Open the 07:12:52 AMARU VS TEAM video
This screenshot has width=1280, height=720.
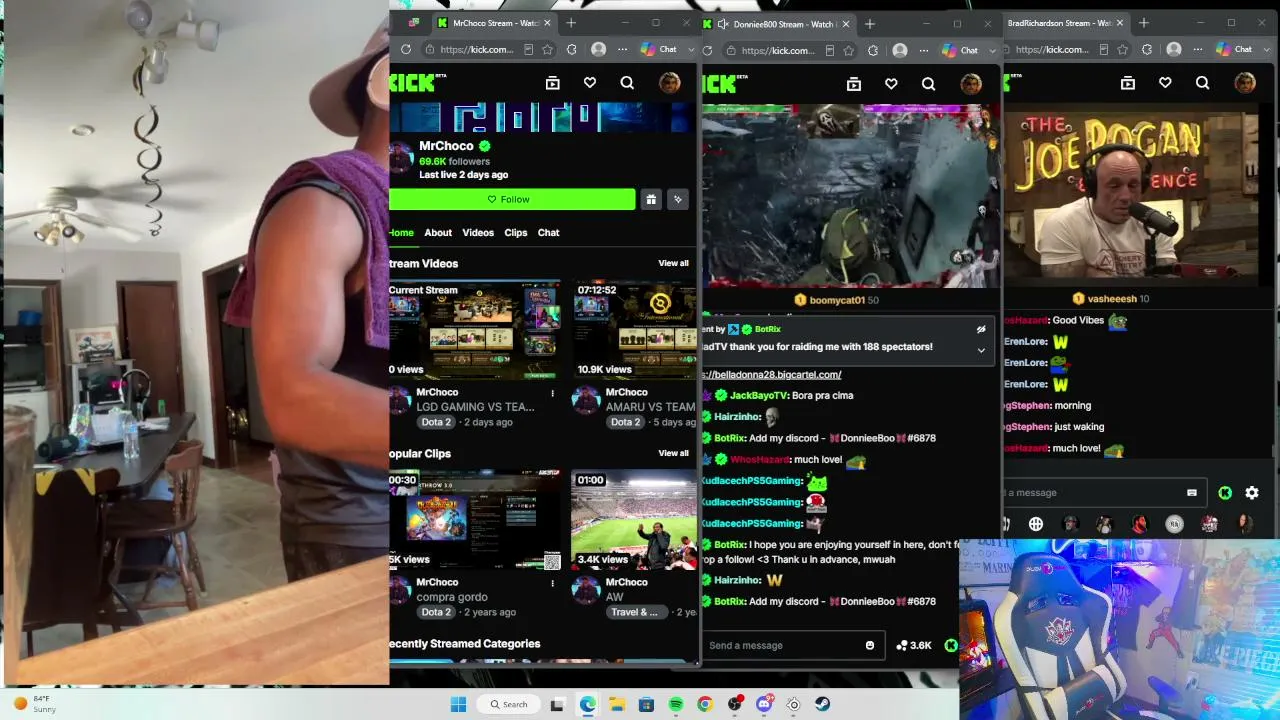click(x=634, y=330)
